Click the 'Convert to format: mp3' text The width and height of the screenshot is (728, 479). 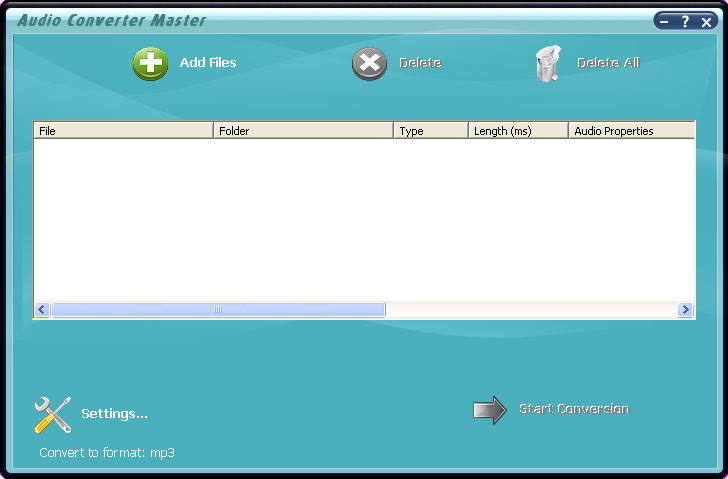point(107,453)
